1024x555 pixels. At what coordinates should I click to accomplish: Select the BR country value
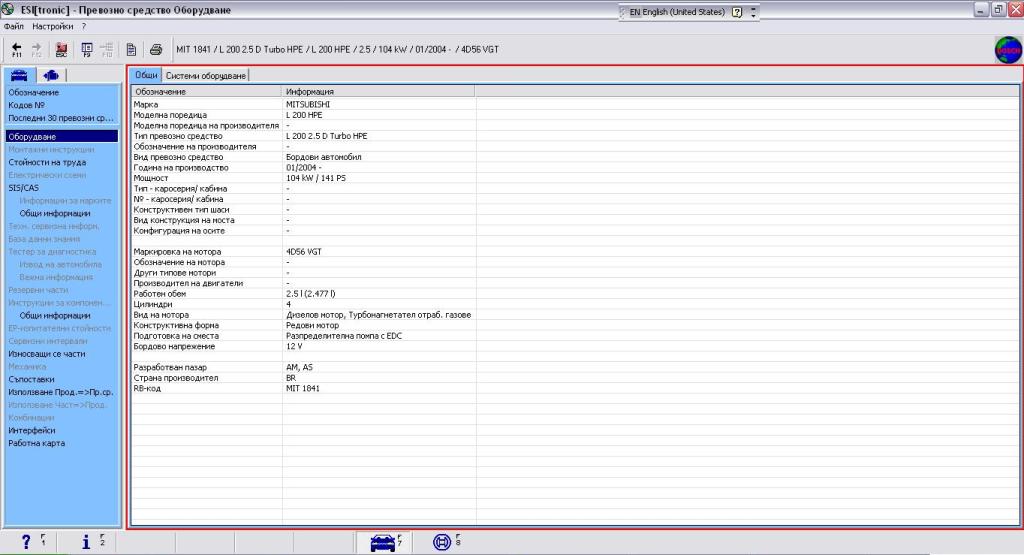291,377
